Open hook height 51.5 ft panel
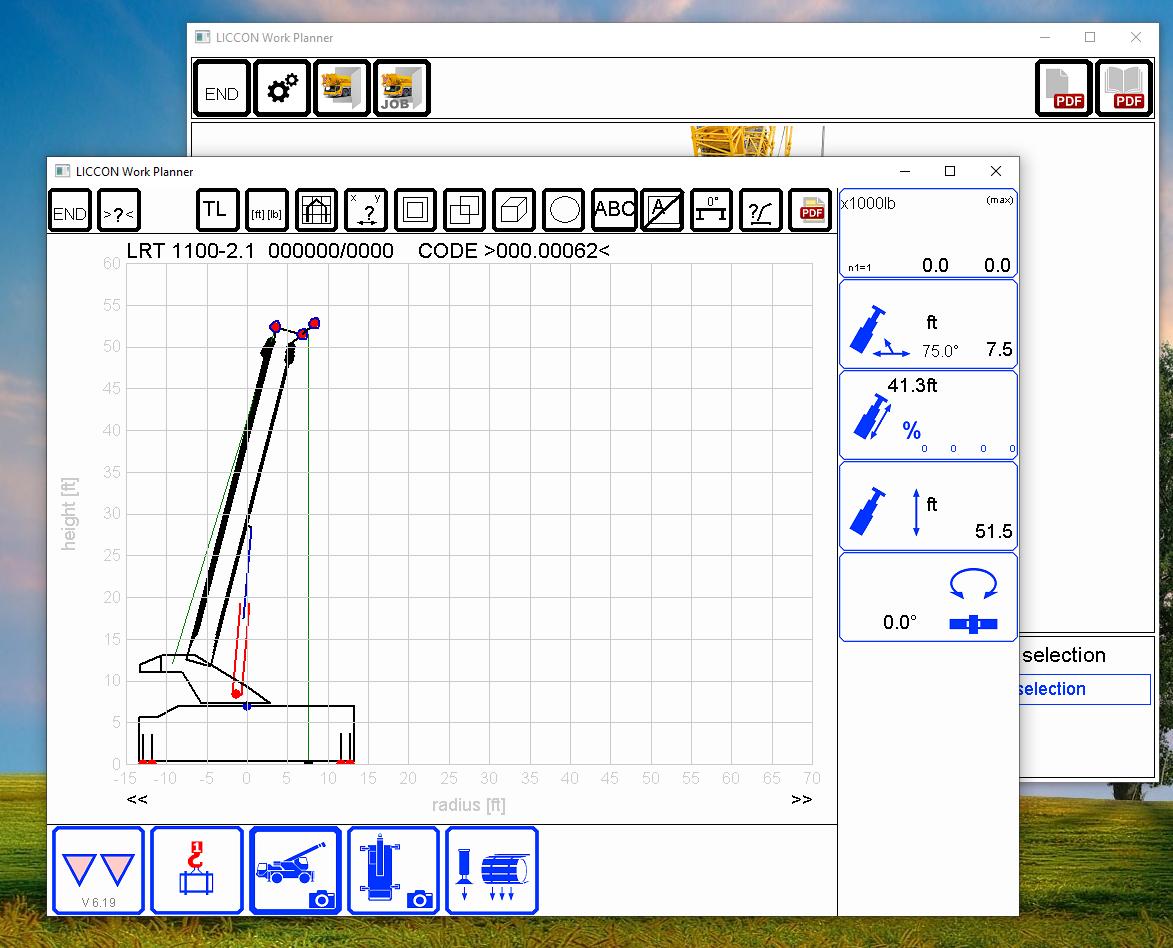This screenshot has height=948, width=1173. [928, 507]
